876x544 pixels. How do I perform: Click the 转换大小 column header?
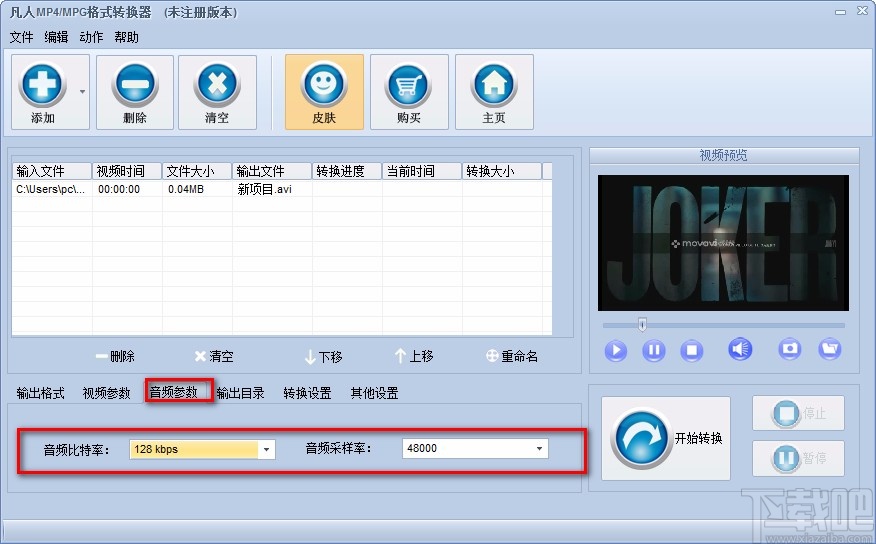coord(502,171)
